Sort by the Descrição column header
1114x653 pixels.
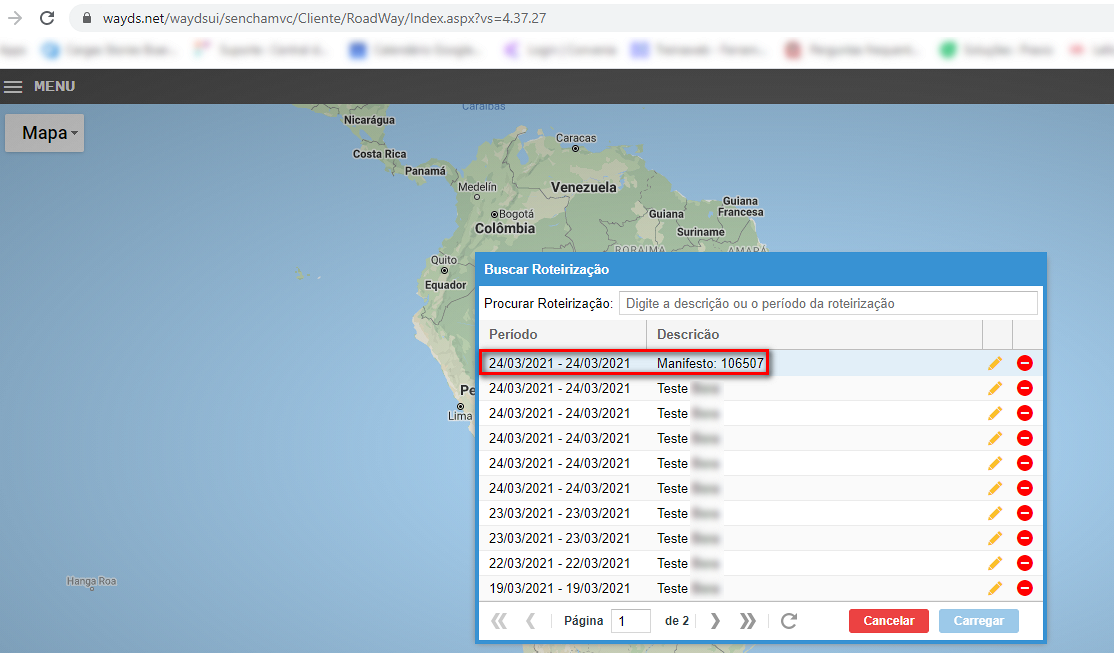(814, 334)
